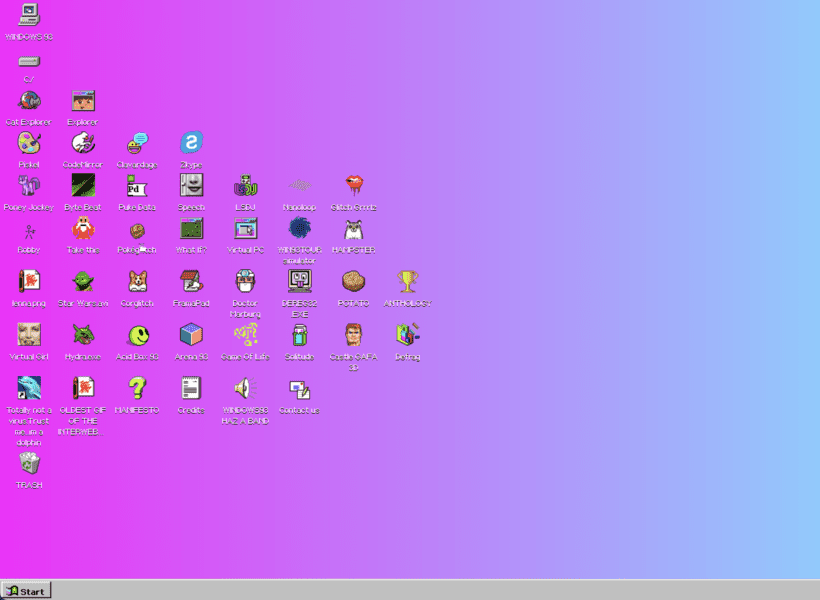This screenshot has height=600, width=820.
Task: Click the ANTHOLOGY trophy icon
Action: coord(407,282)
